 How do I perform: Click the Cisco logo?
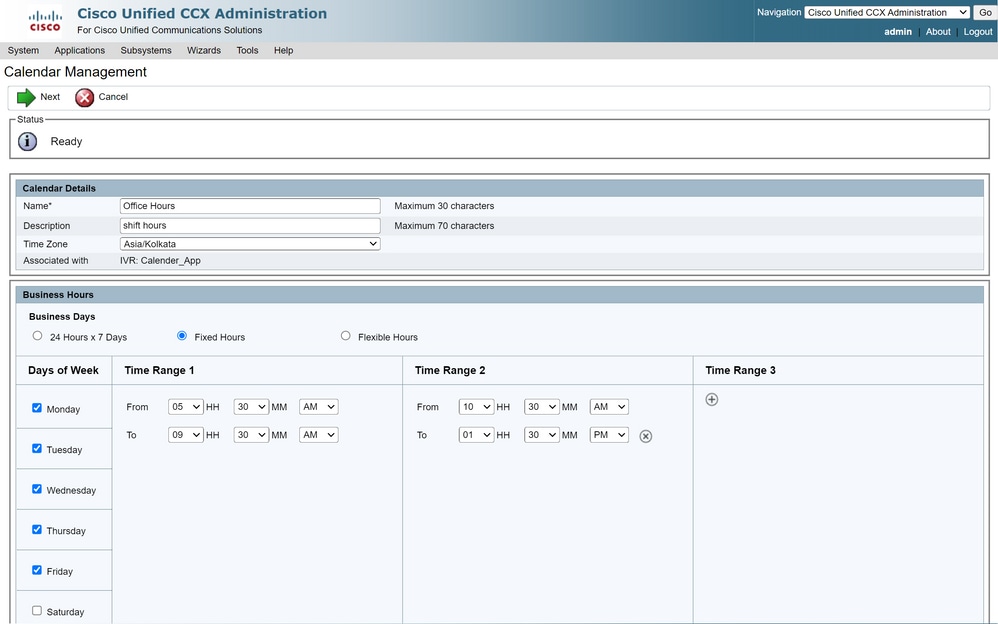point(45,21)
